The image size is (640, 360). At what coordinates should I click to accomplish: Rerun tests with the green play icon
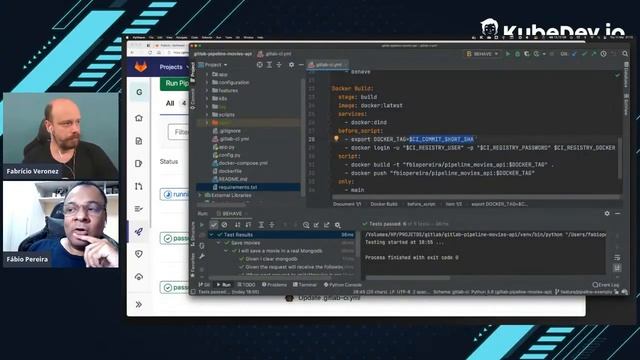point(202,225)
